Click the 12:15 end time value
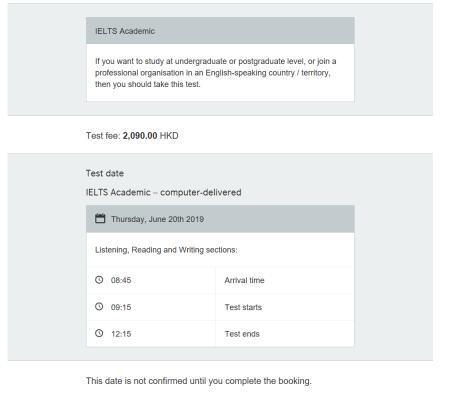 (x=121, y=334)
